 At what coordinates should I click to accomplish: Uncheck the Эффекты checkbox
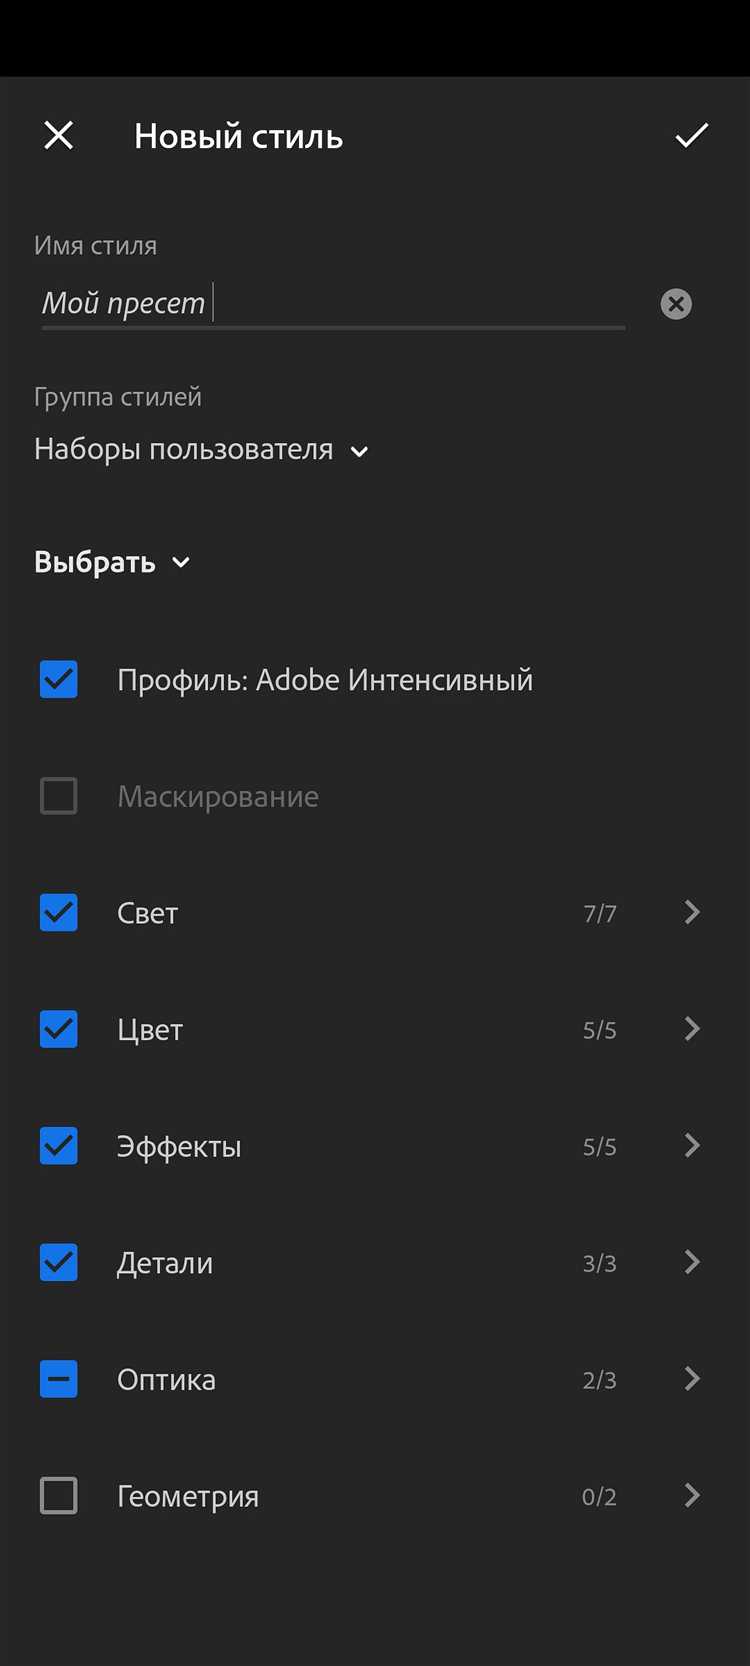(58, 1146)
